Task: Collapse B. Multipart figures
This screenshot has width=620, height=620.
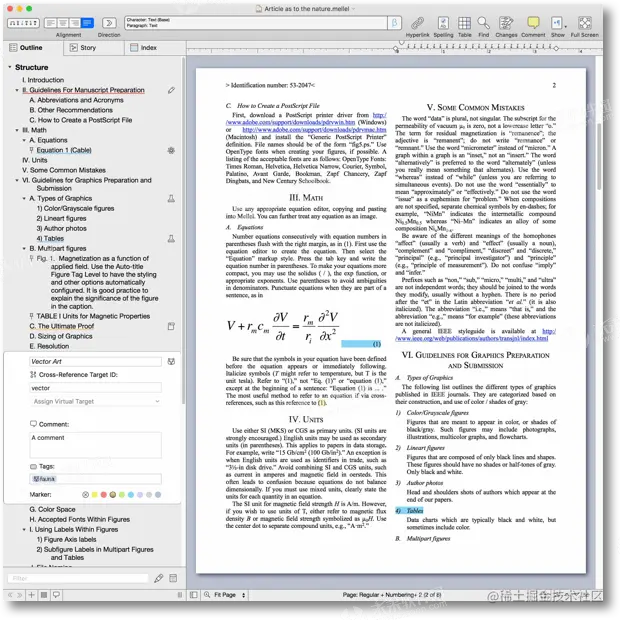Action: pyautogui.click(x=24, y=248)
